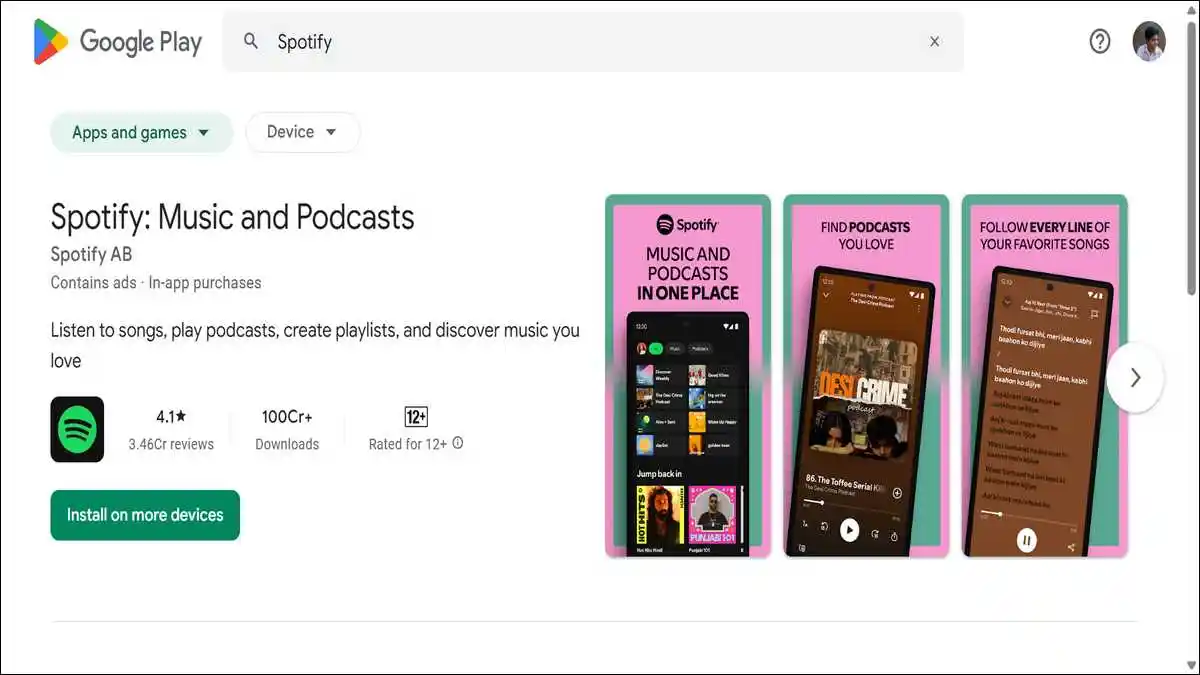Open the Music and Podcasts in One Place screenshot
Viewport: 1200px width, 675px height.
click(x=688, y=376)
